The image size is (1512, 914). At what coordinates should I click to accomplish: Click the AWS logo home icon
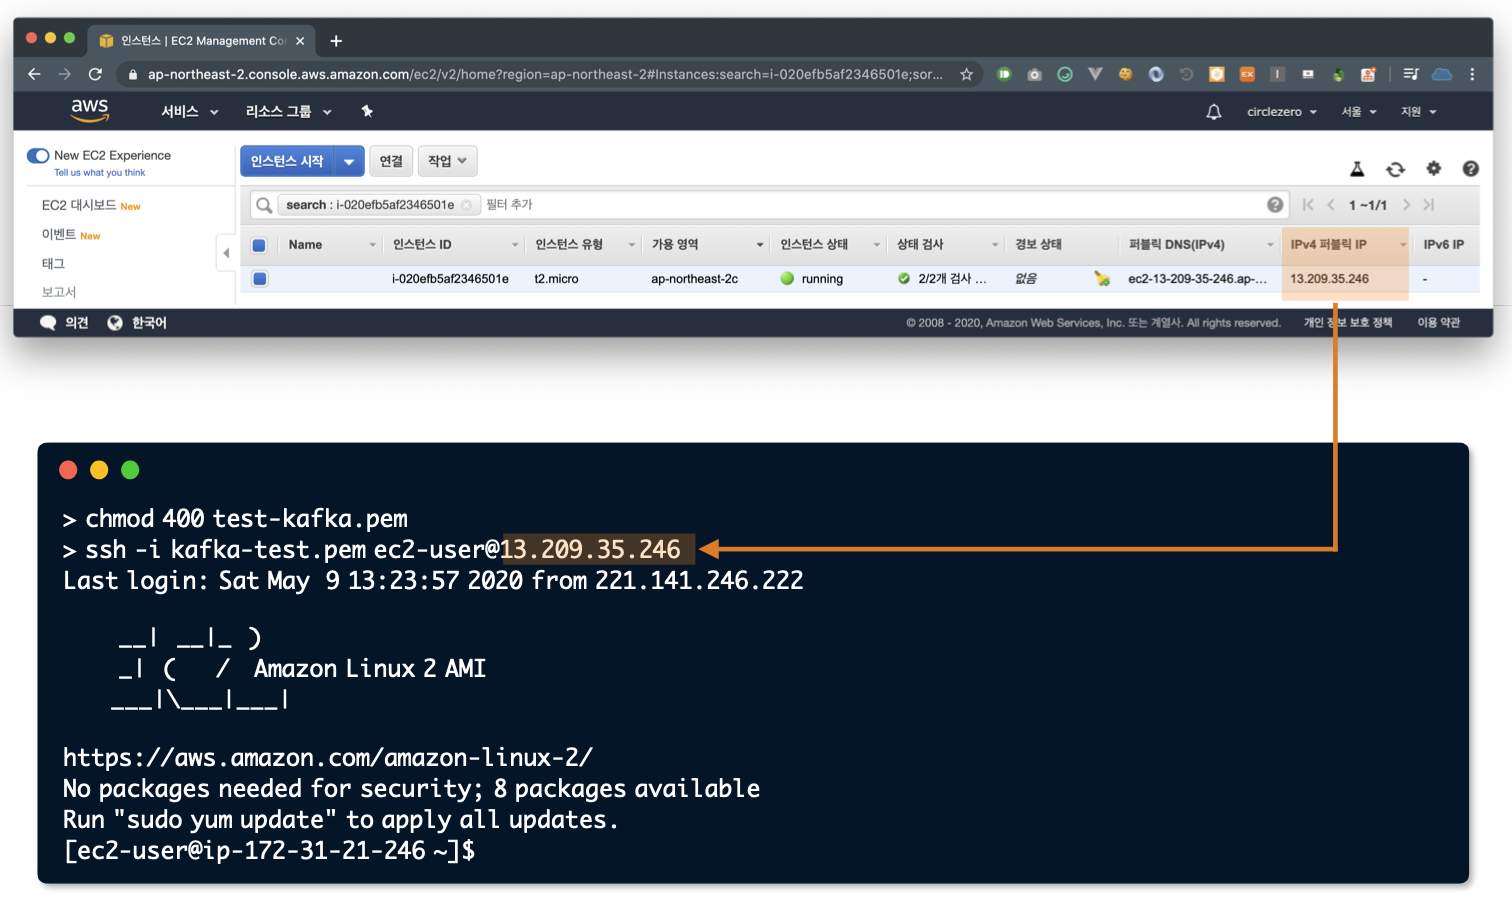click(x=89, y=110)
